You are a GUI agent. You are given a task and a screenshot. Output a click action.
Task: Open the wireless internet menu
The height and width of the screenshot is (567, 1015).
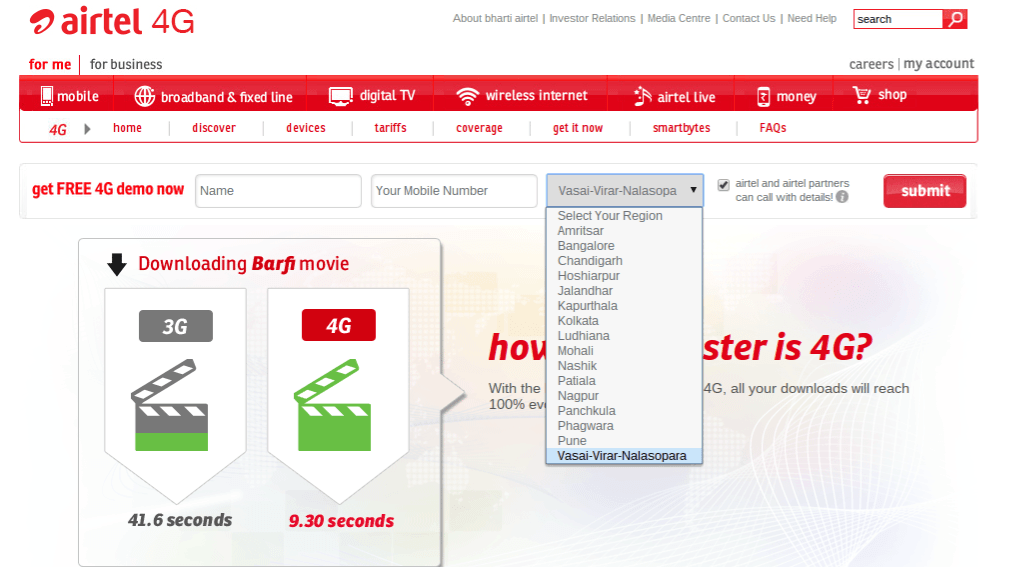(x=522, y=96)
